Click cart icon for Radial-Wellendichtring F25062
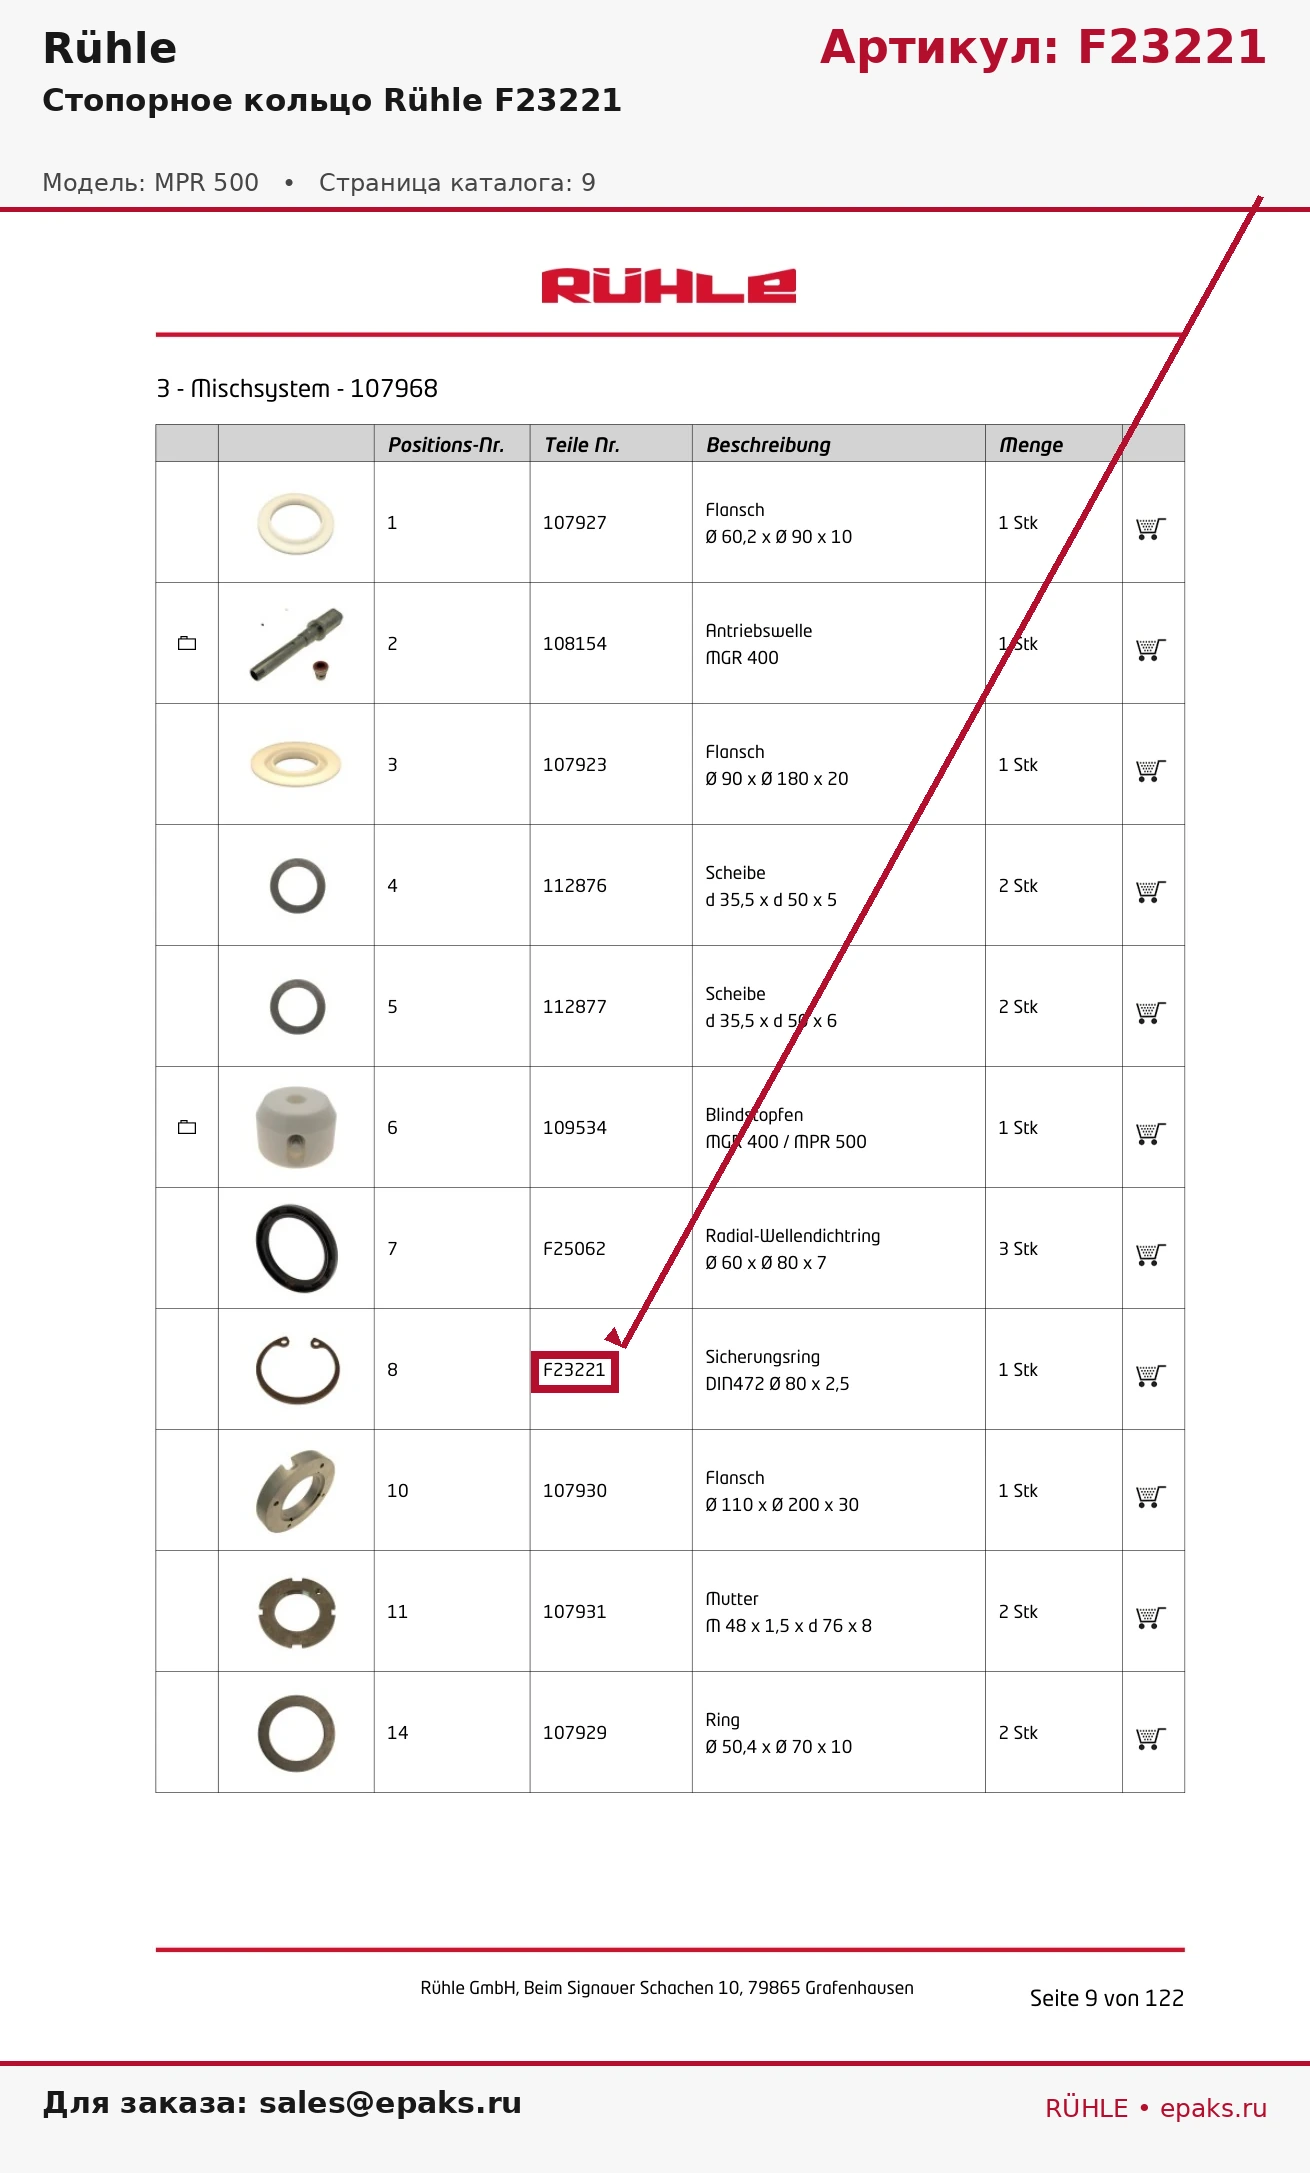 [x=1151, y=1254]
